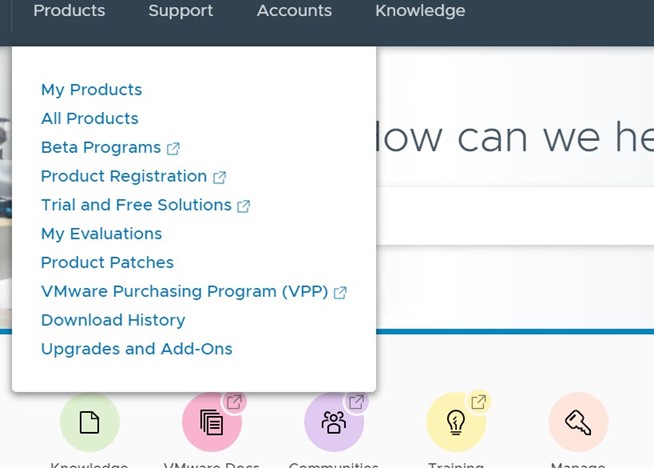Open the Training lightbulb icon

tap(455, 422)
